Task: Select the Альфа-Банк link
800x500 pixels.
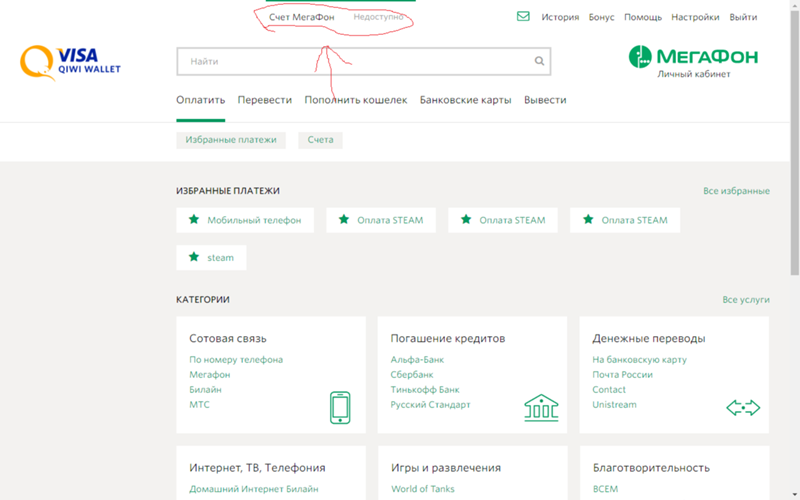Action: (417, 360)
